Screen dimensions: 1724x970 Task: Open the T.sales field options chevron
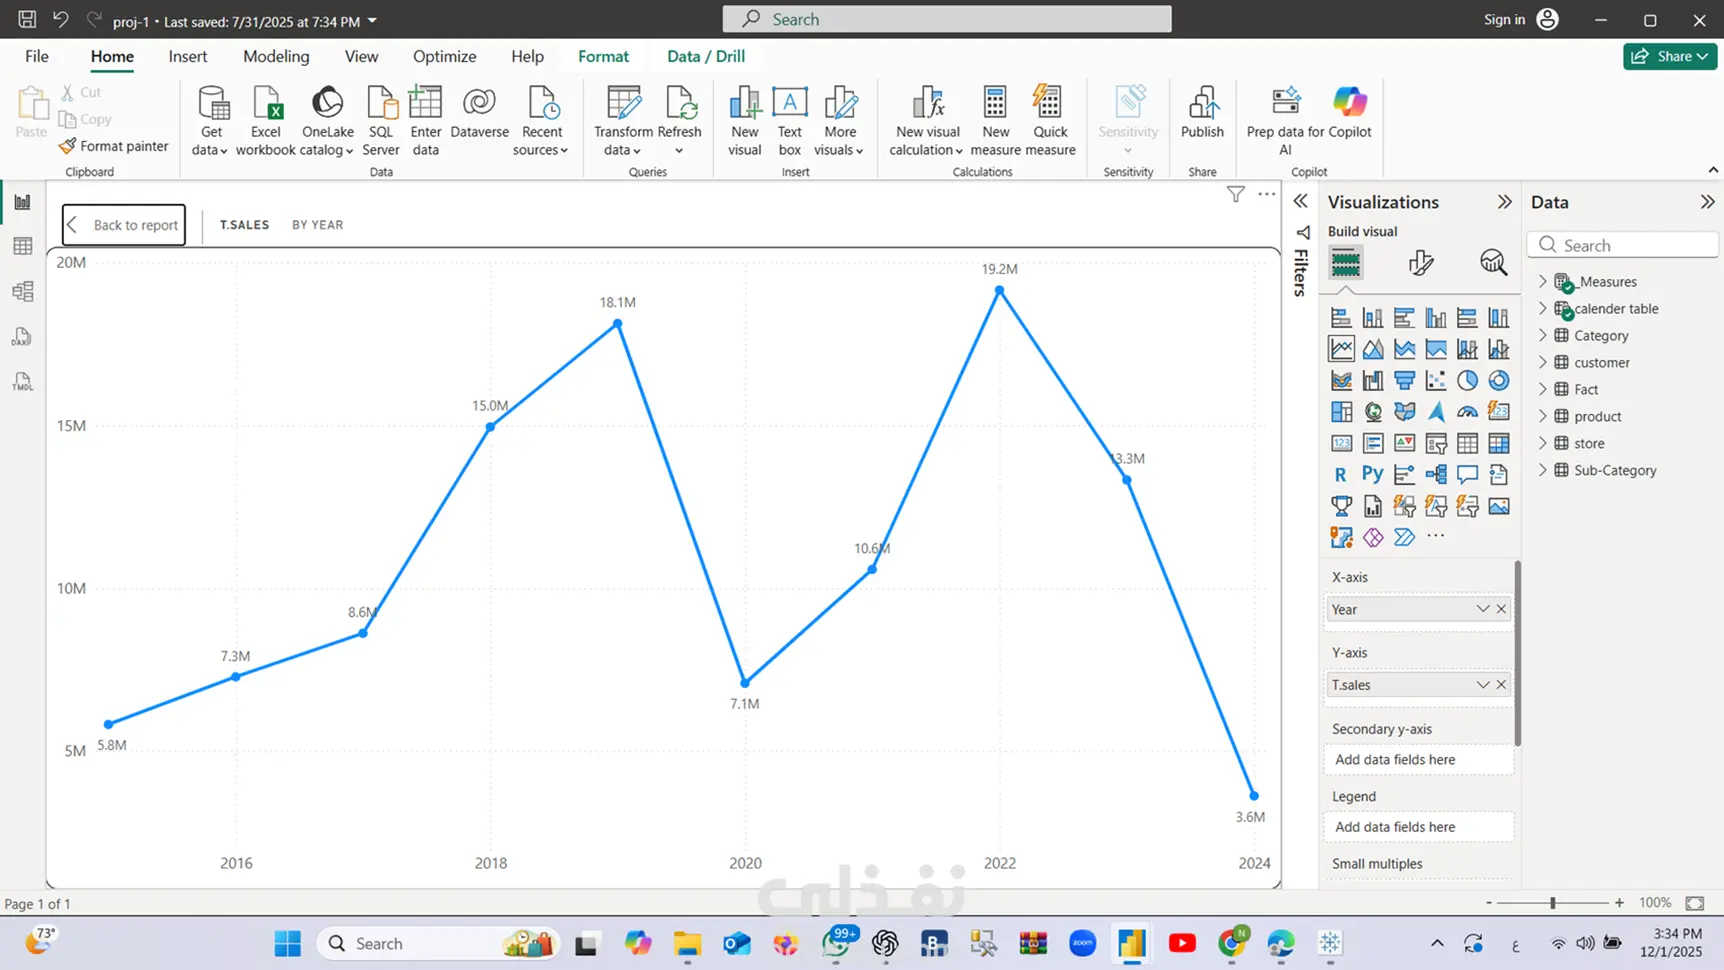click(x=1482, y=685)
